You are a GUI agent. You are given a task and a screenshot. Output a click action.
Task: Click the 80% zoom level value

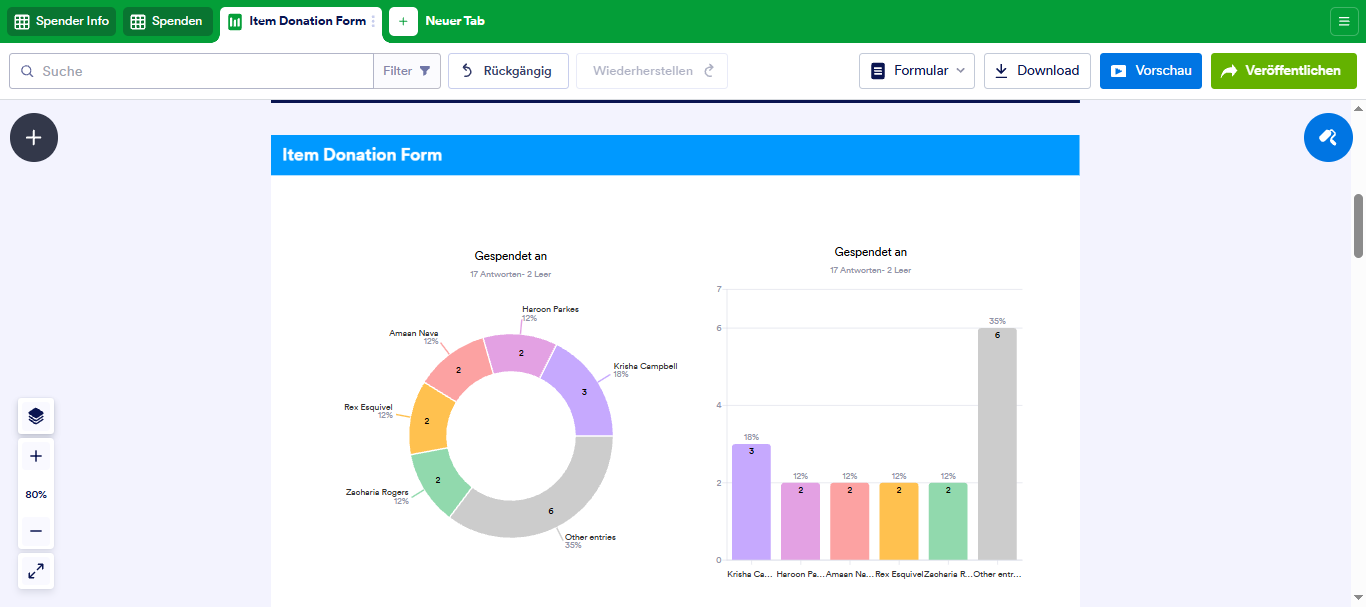click(x=36, y=494)
